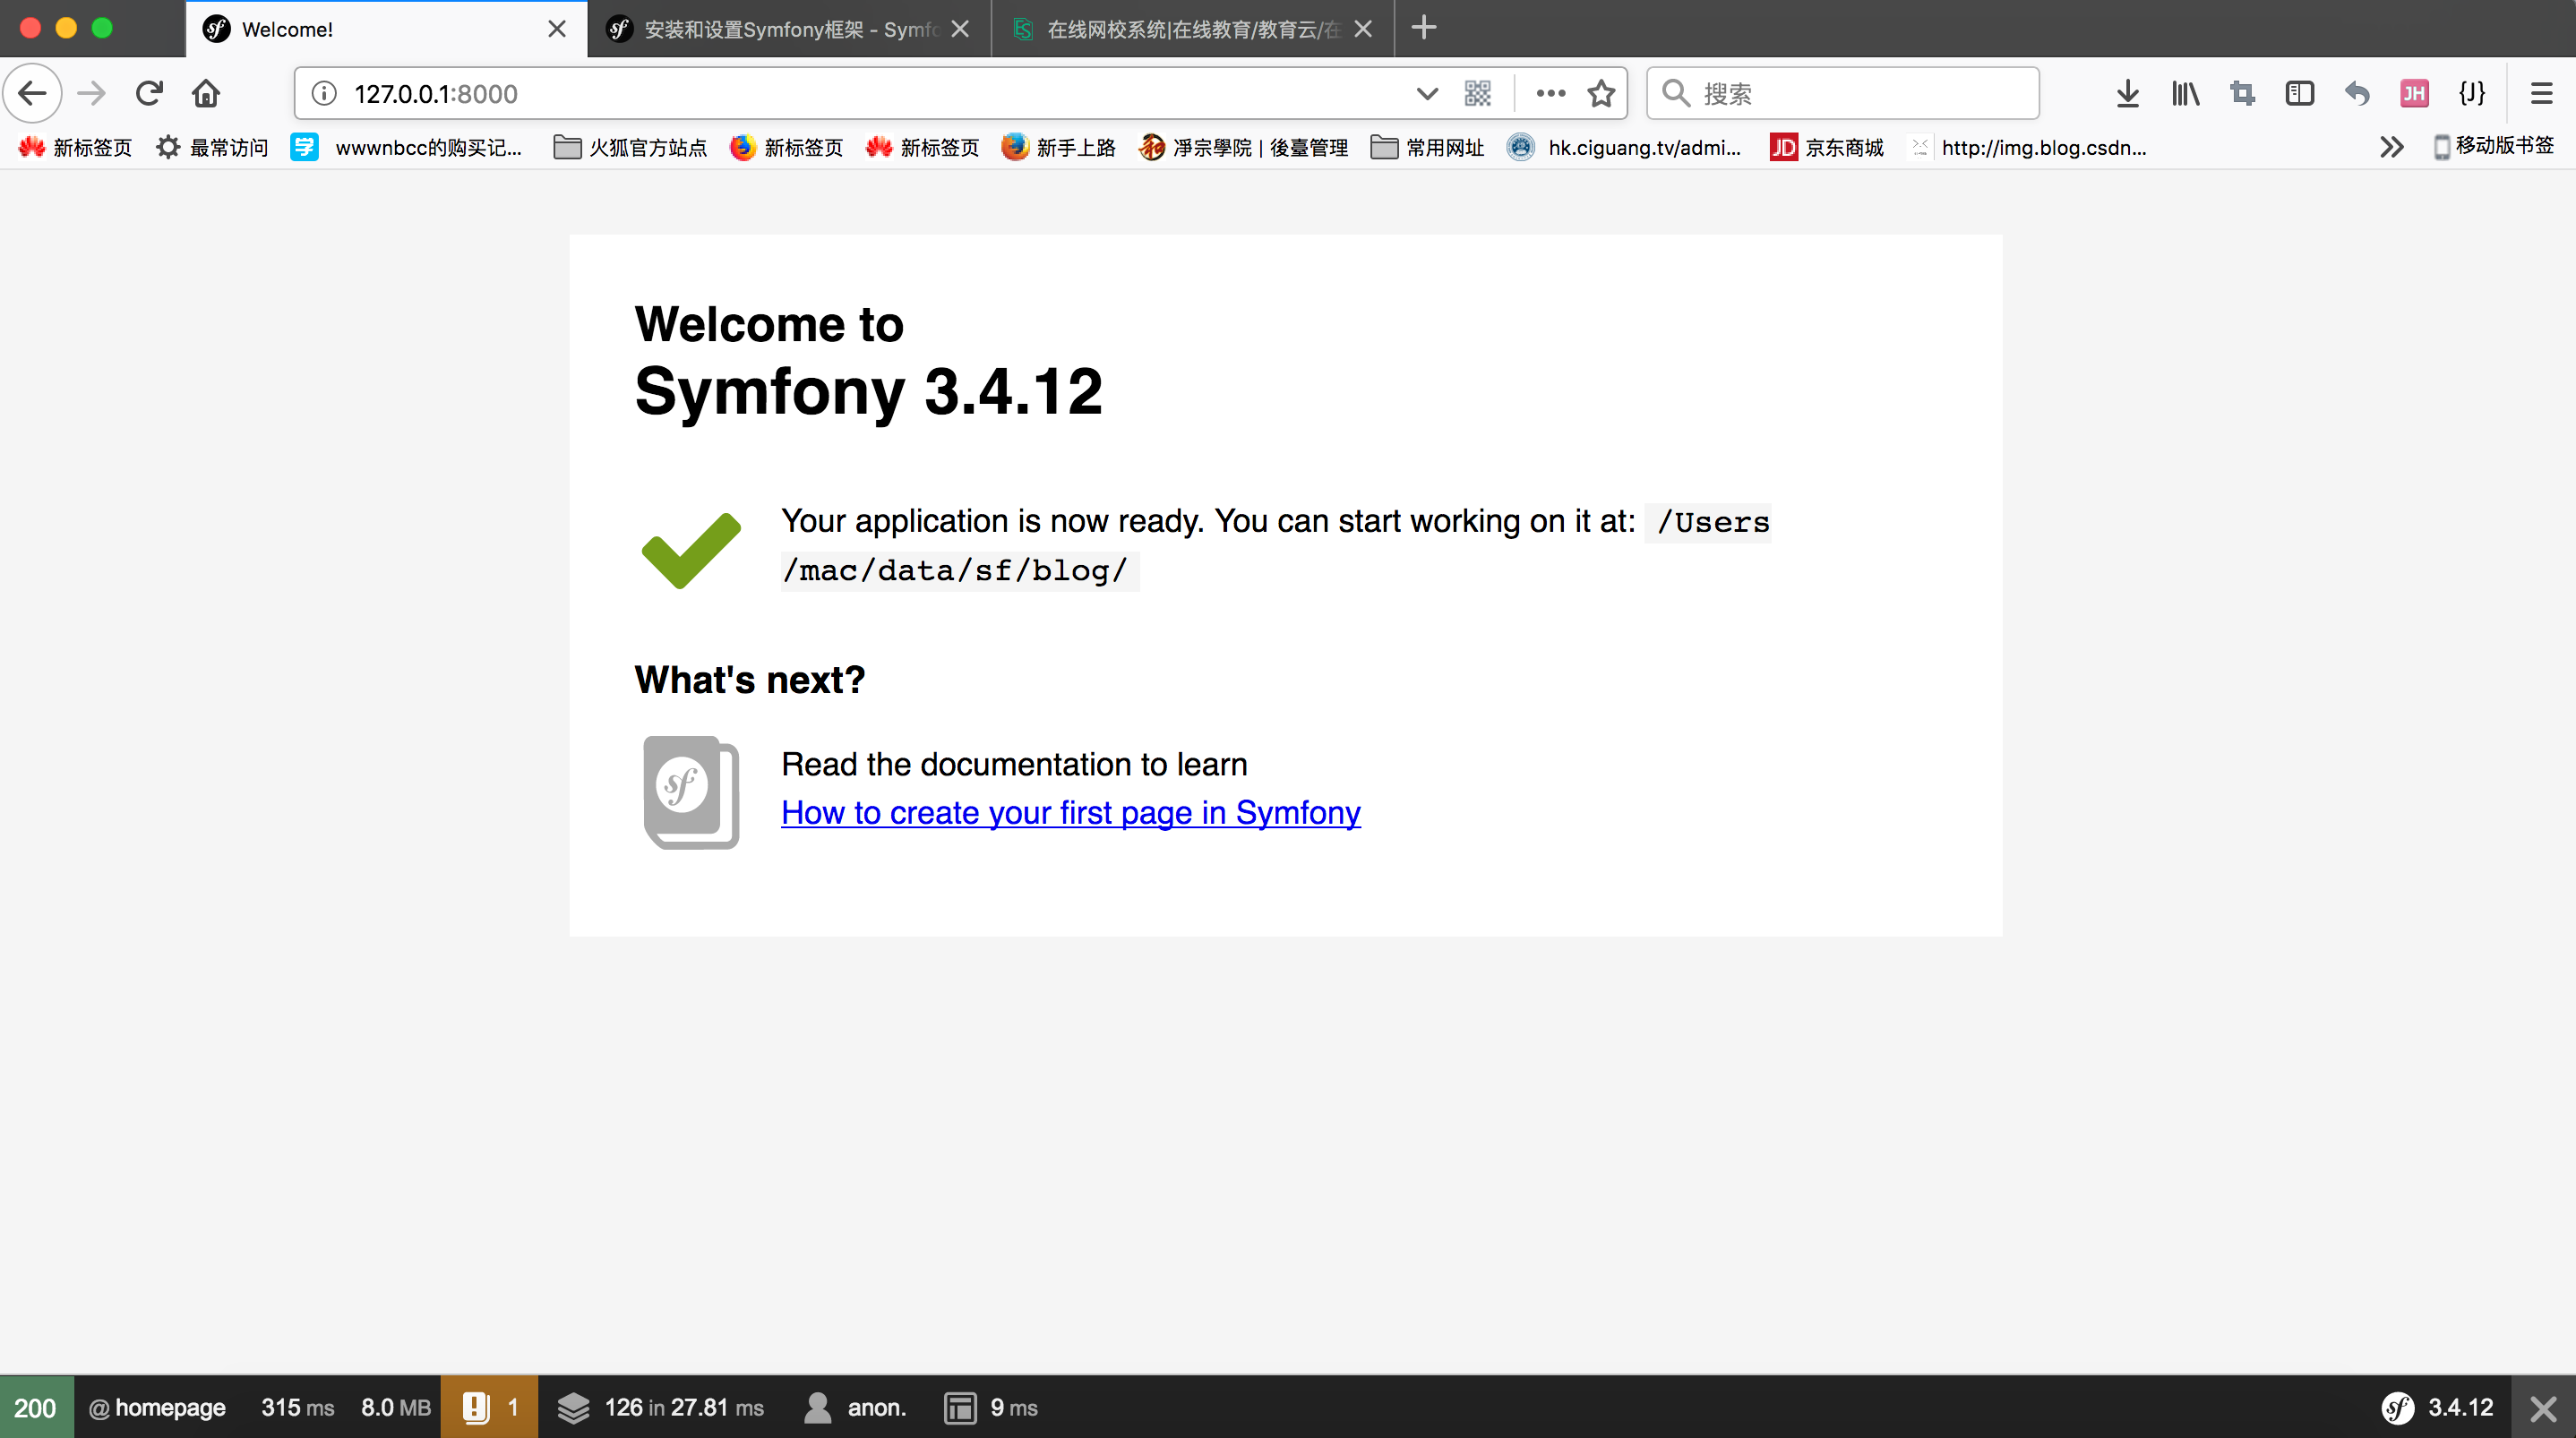This screenshot has width=2576, height=1438.
Task: Open the Firefox hamburger menu
Action: [x=2541, y=94]
